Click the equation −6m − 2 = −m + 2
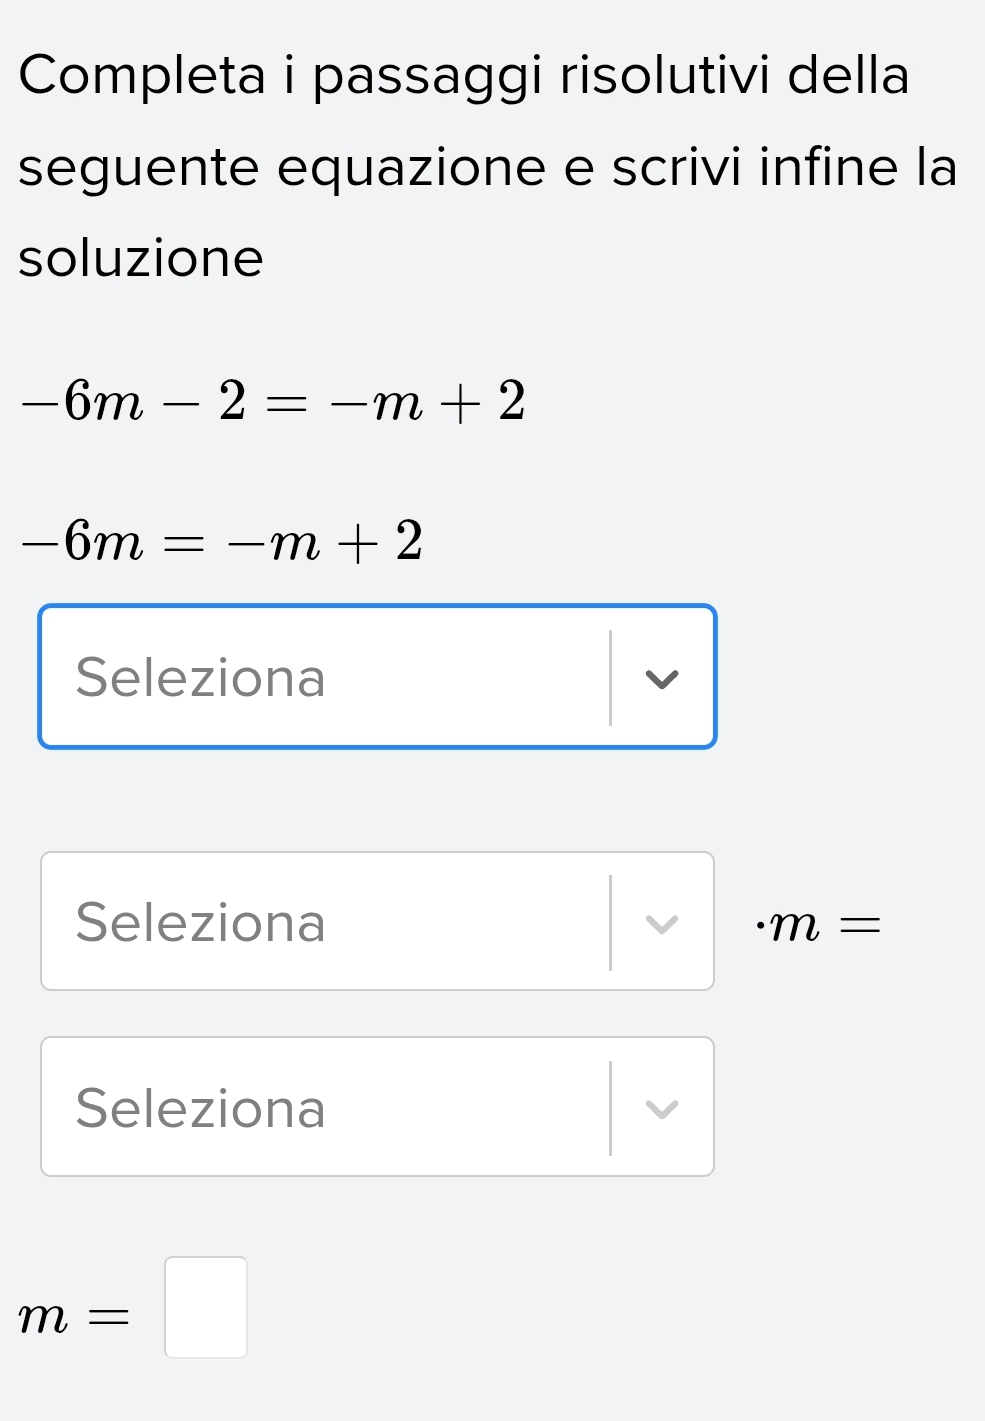This screenshot has width=985, height=1421. point(274,402)
